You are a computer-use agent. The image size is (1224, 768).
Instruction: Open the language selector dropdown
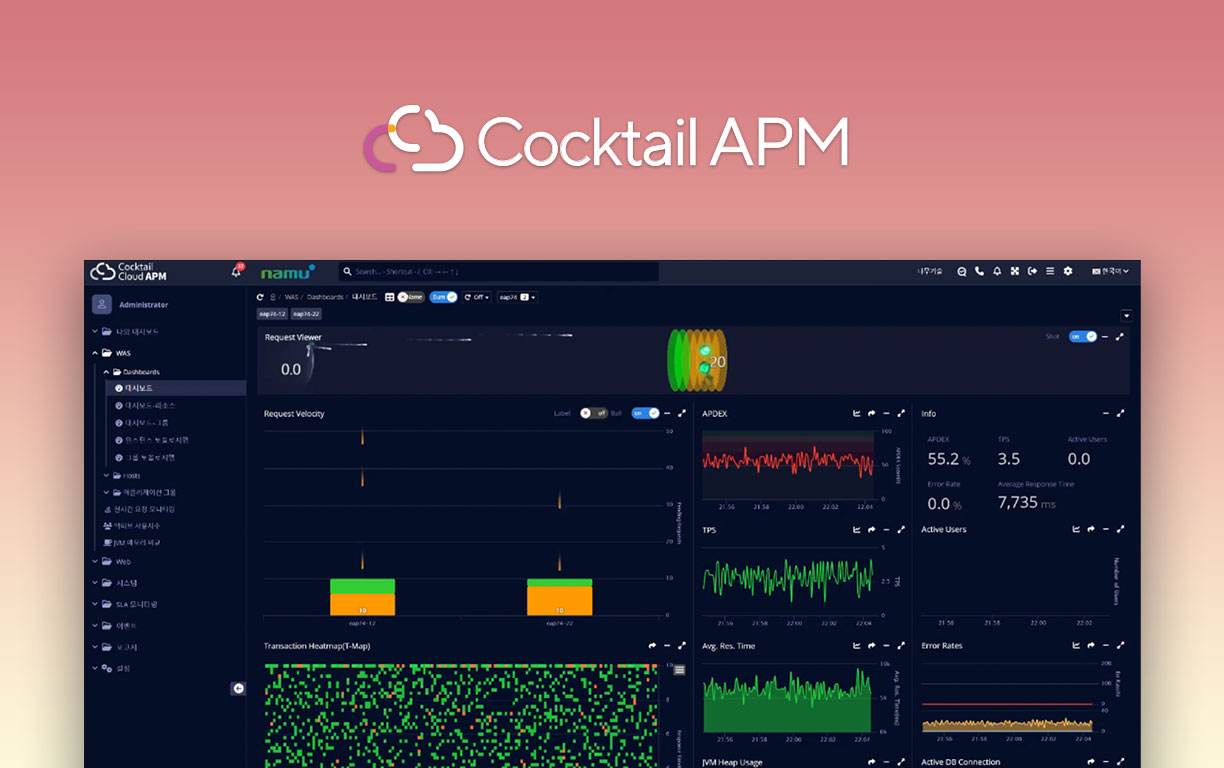pos(1110,271)
